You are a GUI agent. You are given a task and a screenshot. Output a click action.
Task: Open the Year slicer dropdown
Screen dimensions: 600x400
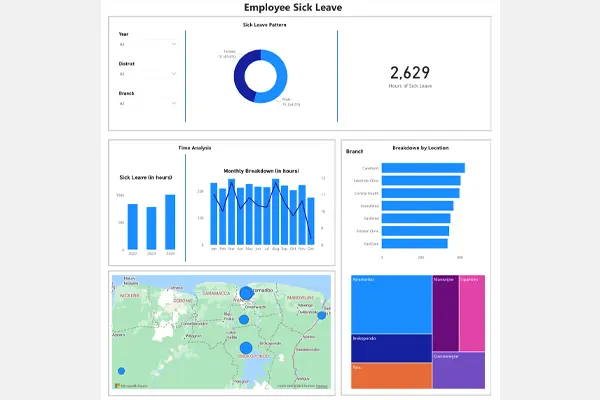(147, 44)
